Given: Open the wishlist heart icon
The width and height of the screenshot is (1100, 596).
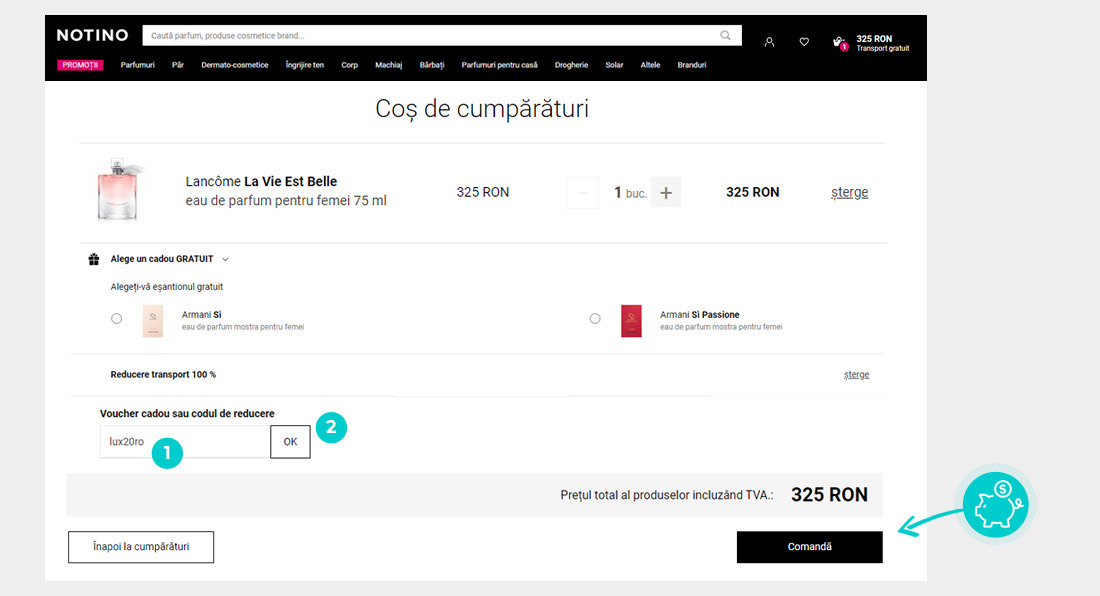Looking at the screenshot, I should [804, 42].
